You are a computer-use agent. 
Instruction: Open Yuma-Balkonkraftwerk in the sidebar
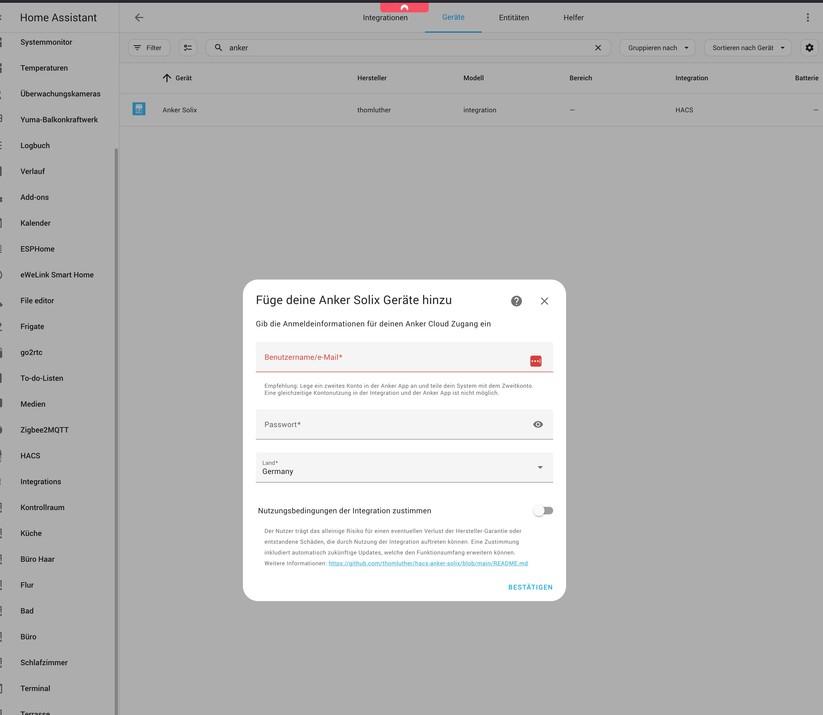click(58, 119)
